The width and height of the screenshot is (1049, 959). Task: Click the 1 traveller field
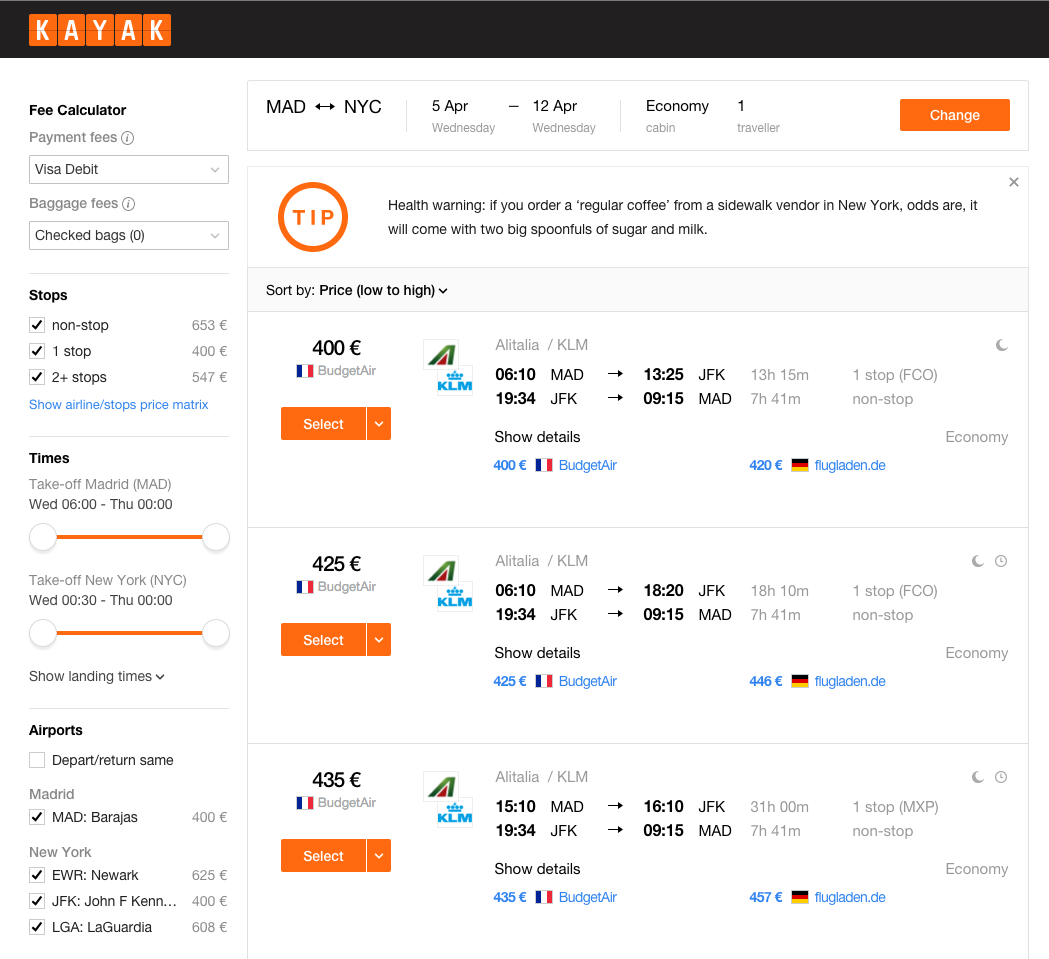(x=758, y=116)
